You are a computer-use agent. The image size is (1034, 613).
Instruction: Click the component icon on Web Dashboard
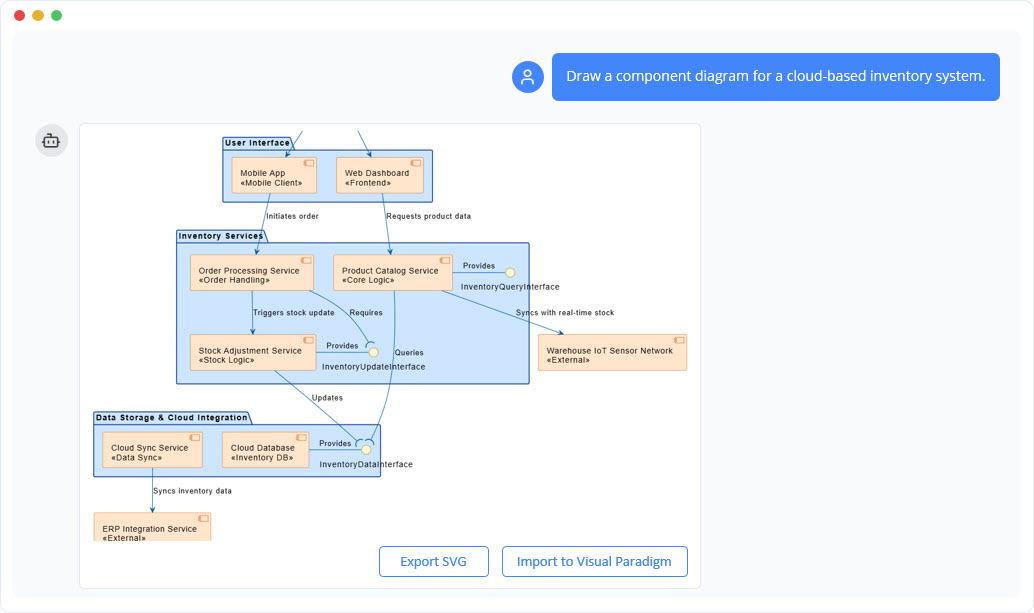point(415,162)
